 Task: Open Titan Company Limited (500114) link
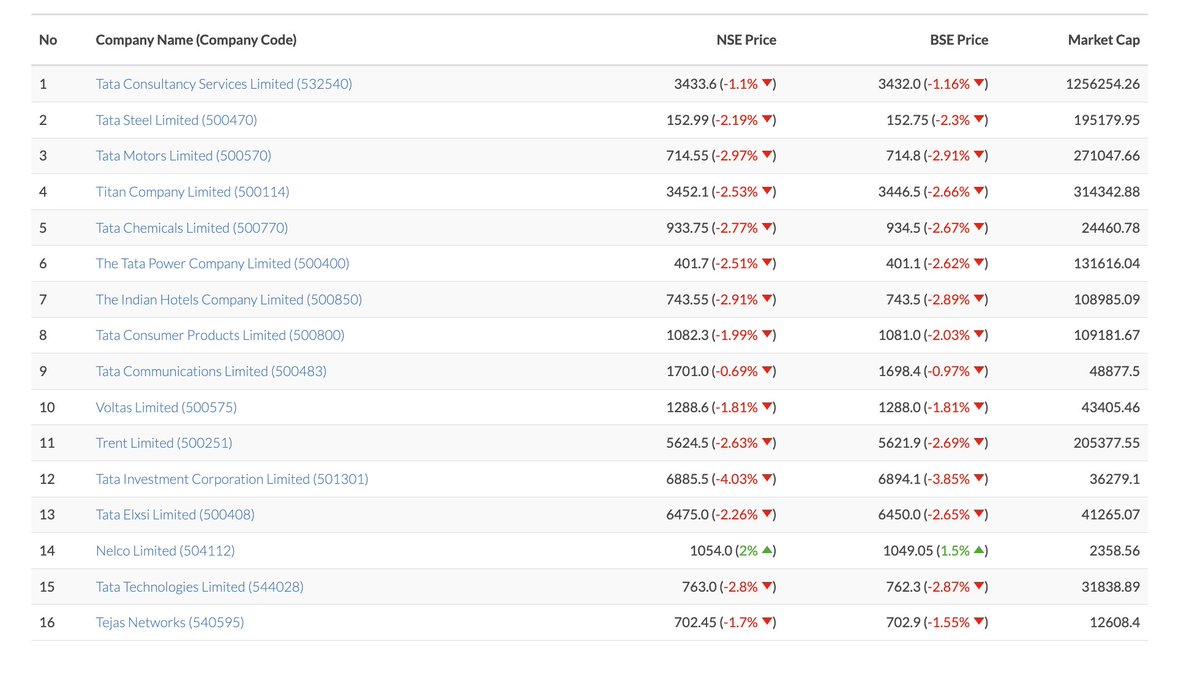(193, 192)
